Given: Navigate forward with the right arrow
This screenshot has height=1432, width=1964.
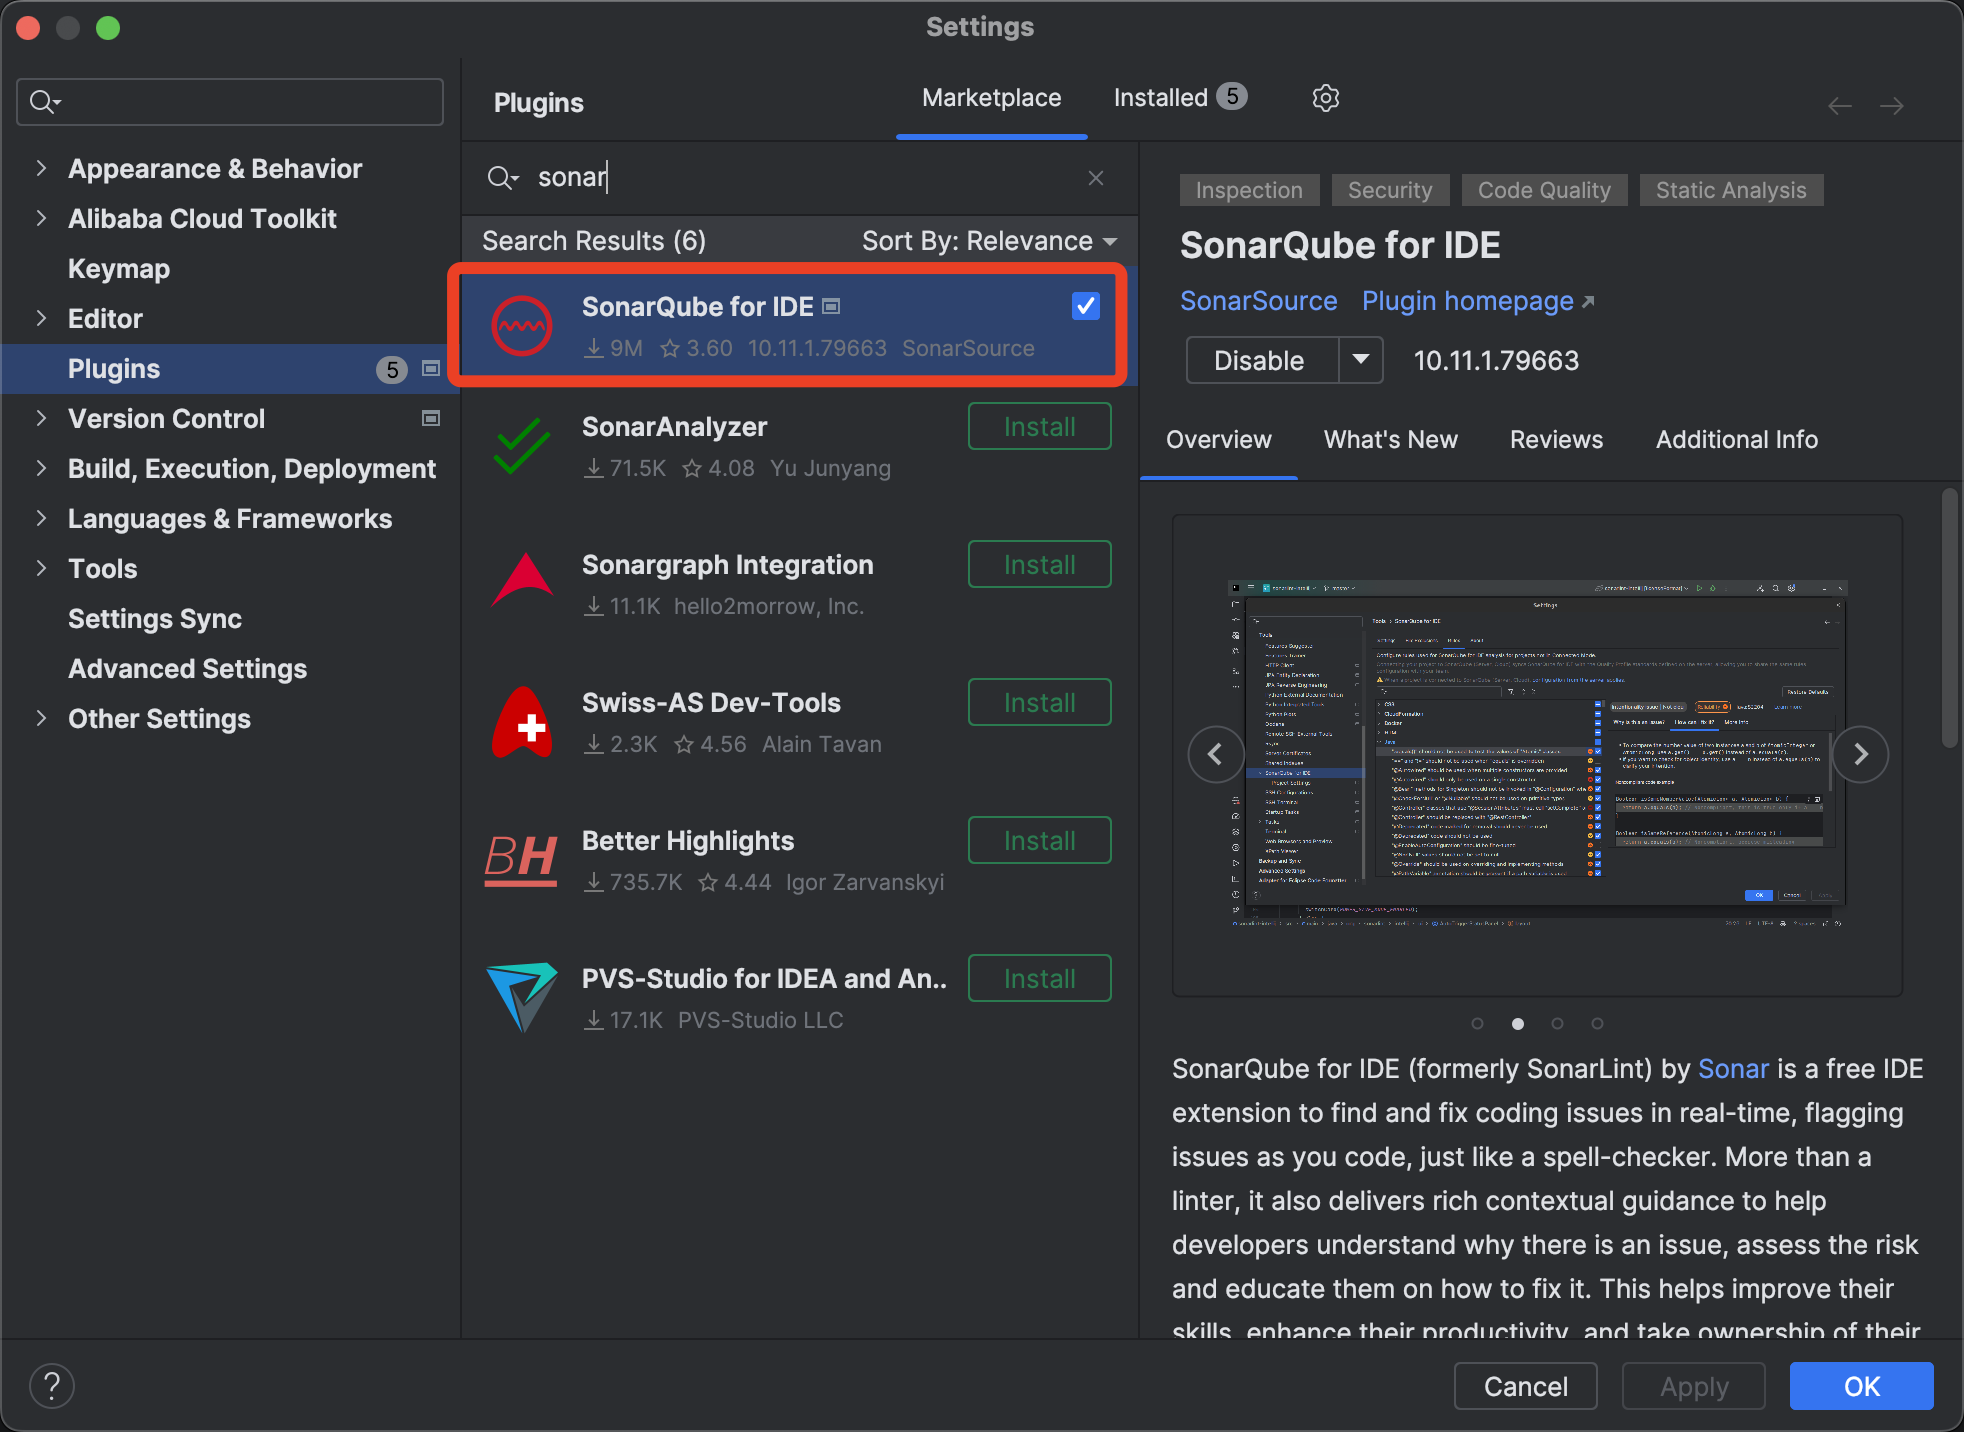Looking at the screenshot, I should [x=1891, y=106].
